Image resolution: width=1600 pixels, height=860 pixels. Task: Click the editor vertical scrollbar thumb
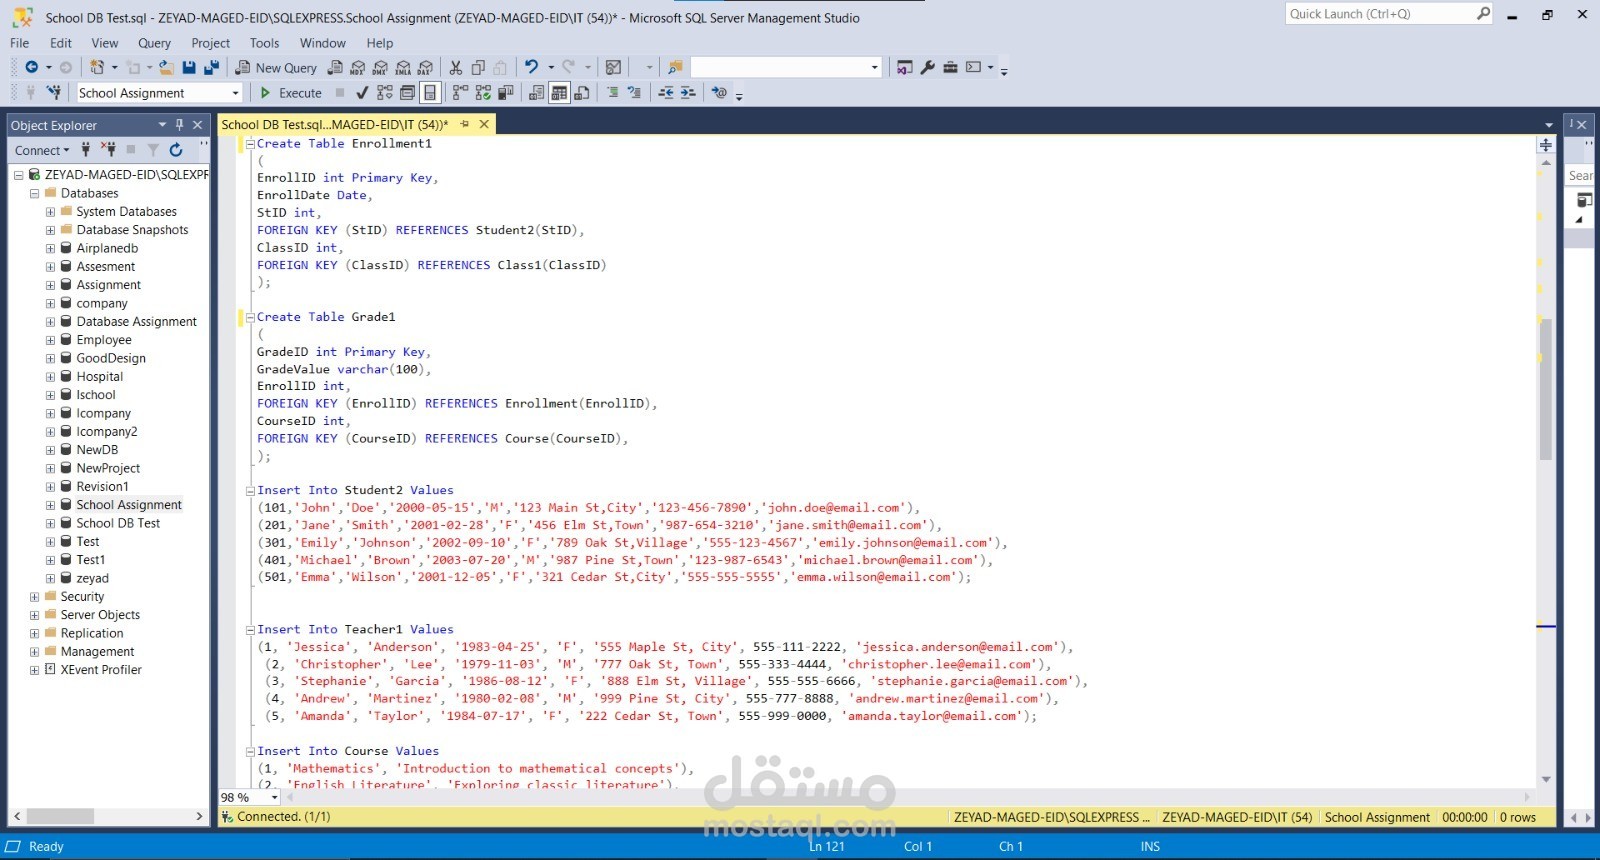[1546, 388]
